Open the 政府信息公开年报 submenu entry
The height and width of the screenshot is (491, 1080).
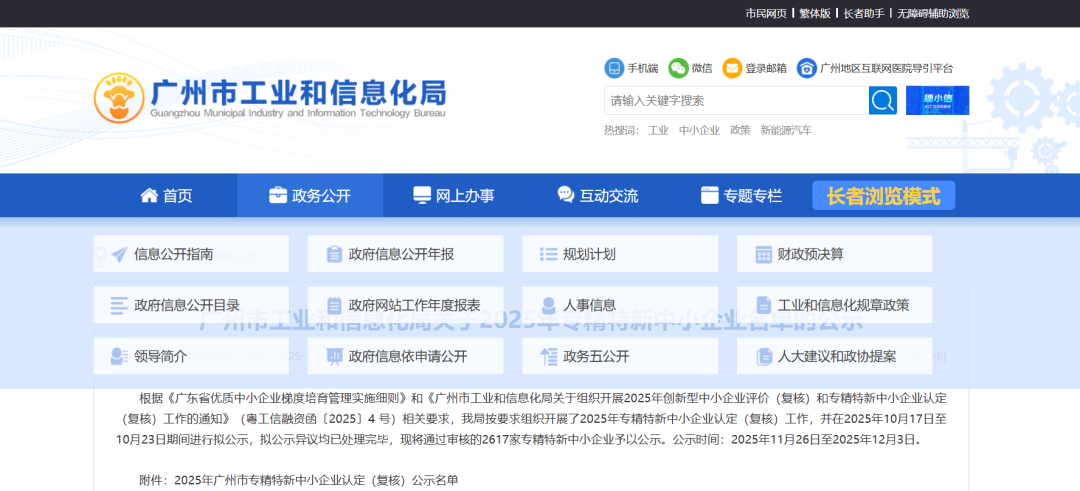[x=406, y=254]
